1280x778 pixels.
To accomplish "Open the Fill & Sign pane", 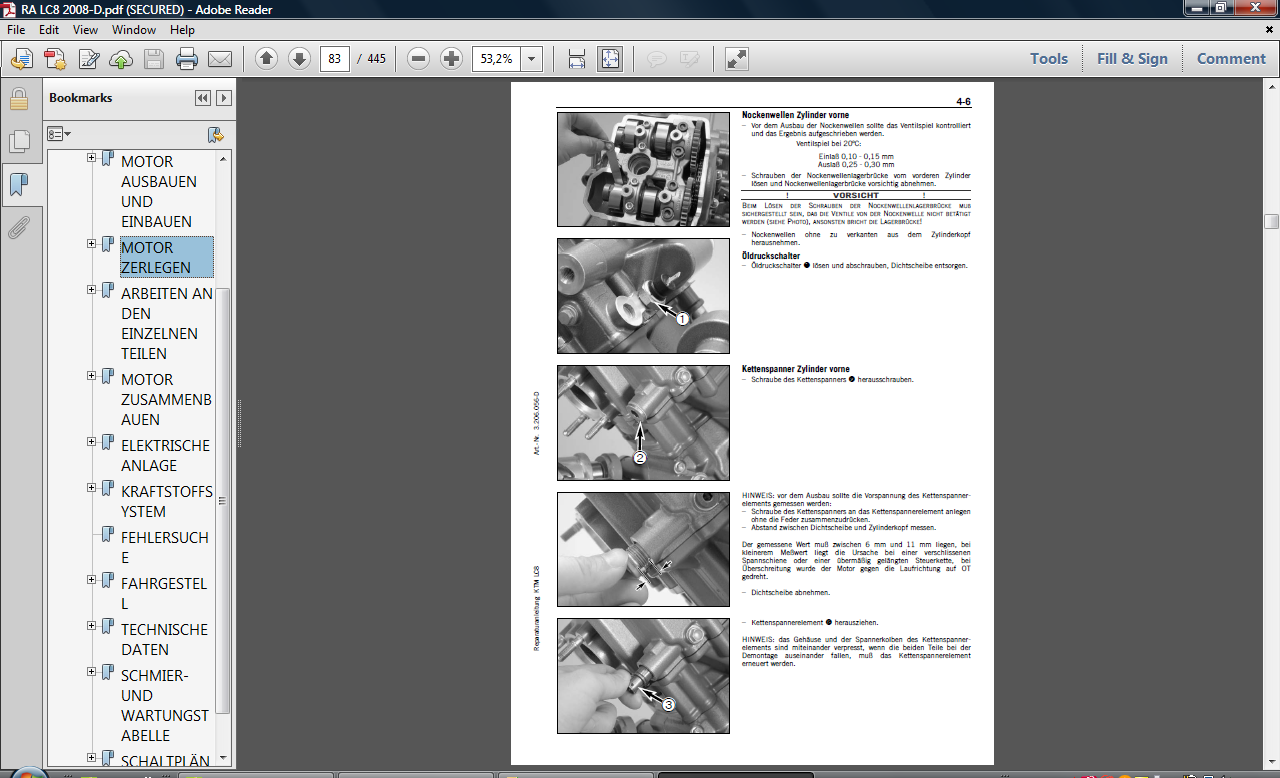I will pyautogui.click(x=1132, y=59).
